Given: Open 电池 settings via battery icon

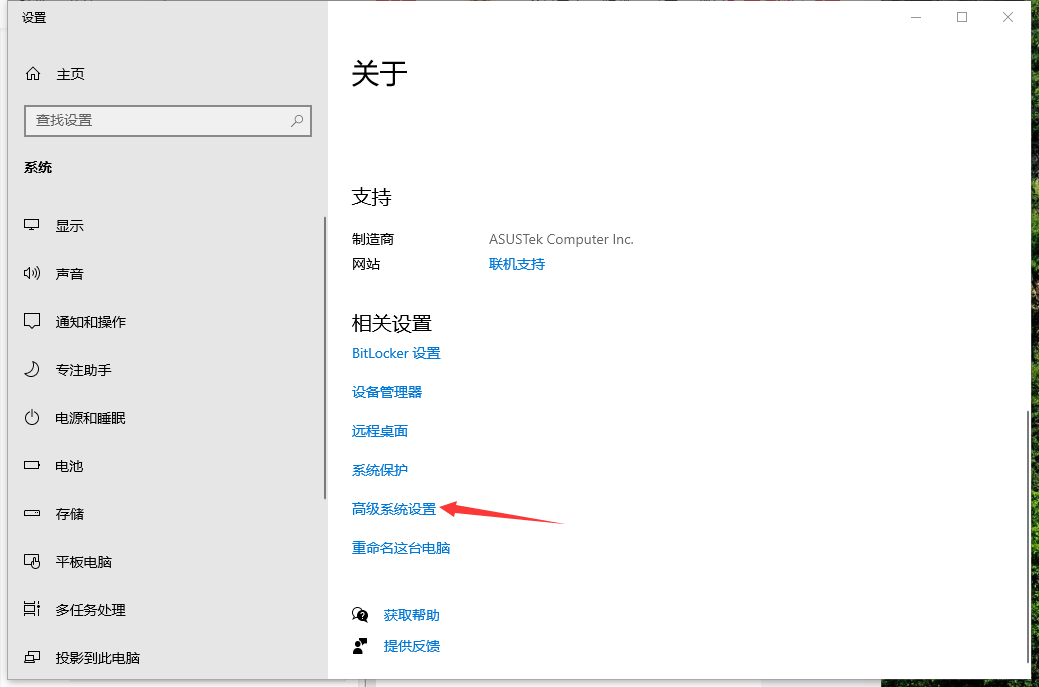Looking at the screenshot, I should [x=33, y=465].
